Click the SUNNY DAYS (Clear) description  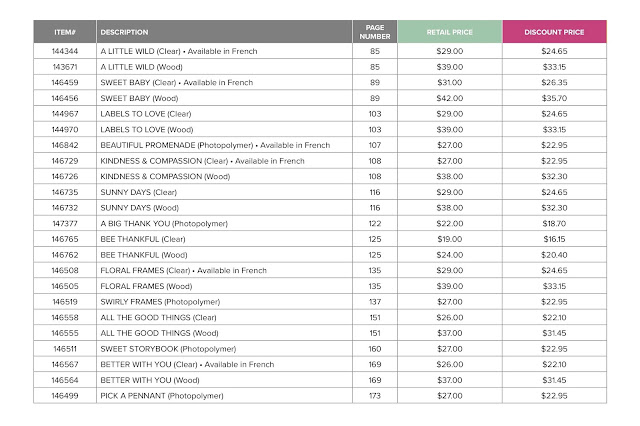[x=139, y=191]
